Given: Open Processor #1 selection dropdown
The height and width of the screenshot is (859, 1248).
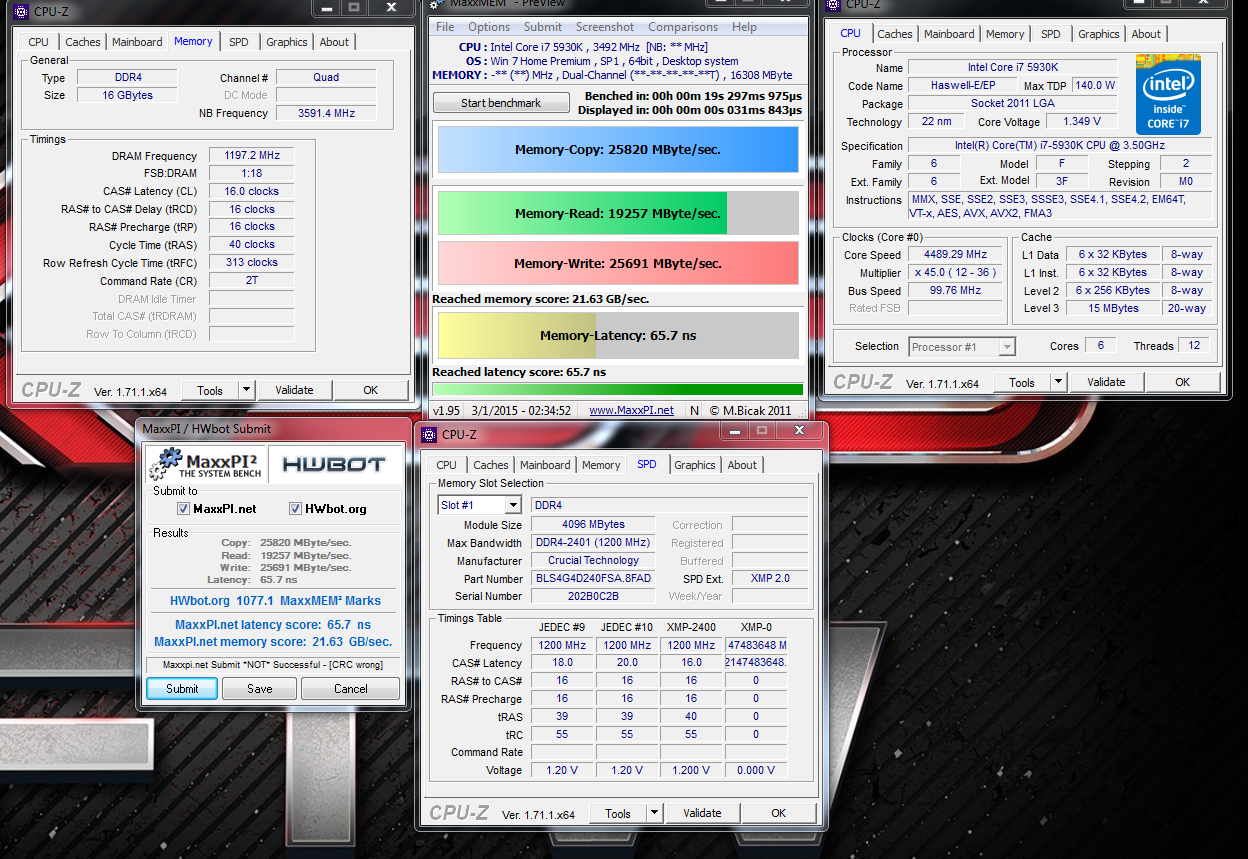Looking at the screenshot, I should (1007, 347).
